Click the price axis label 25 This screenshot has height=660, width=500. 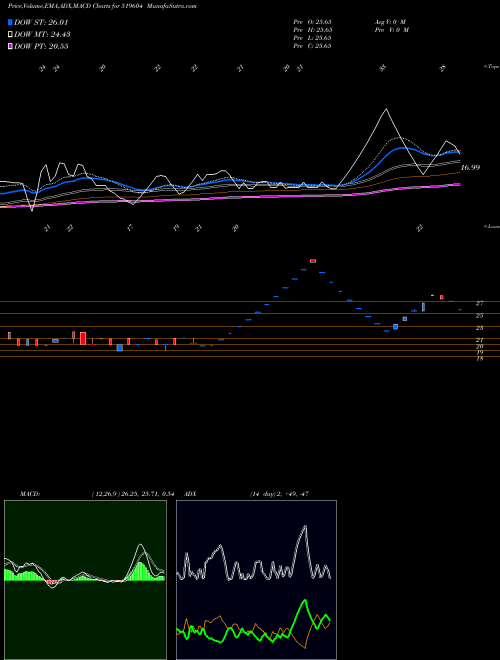[479, 315]
